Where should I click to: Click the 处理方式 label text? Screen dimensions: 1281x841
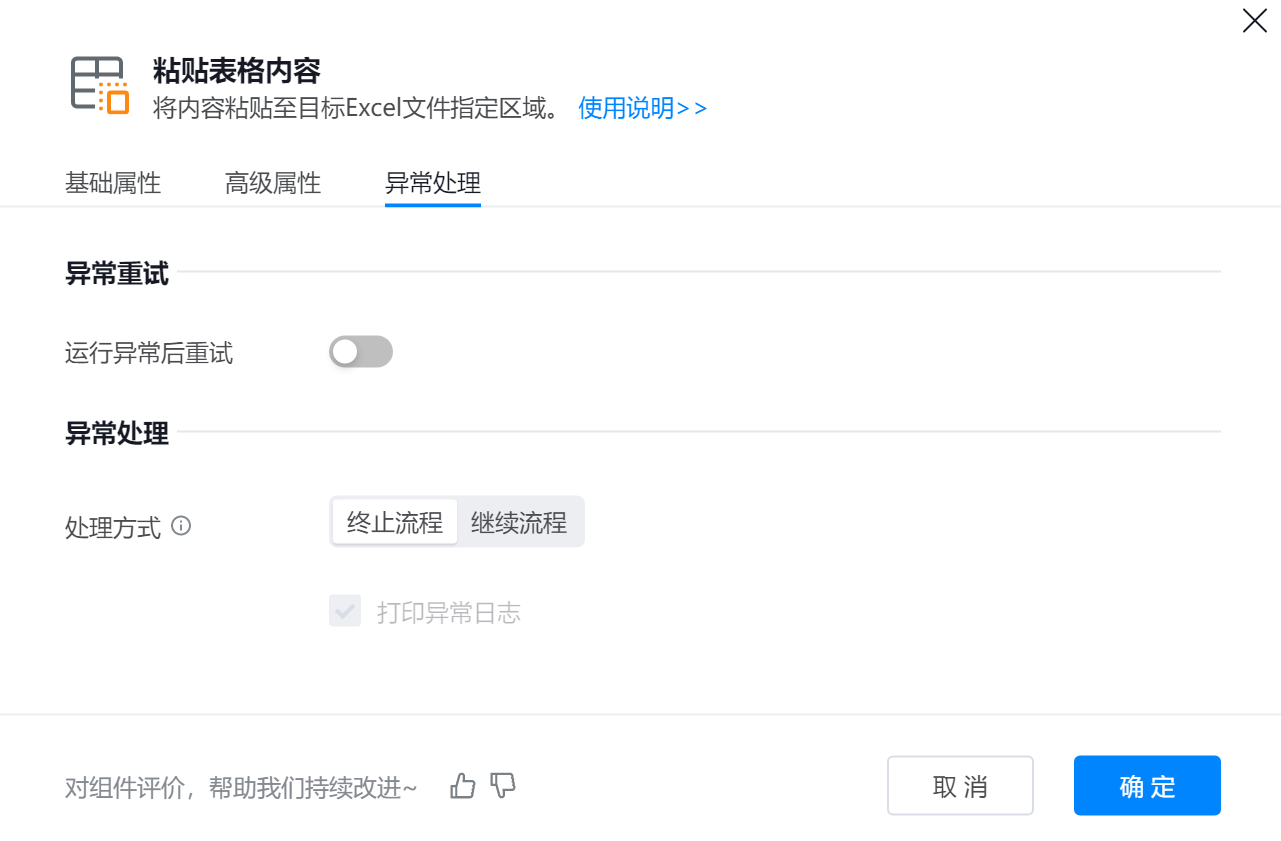click(113, 527)
